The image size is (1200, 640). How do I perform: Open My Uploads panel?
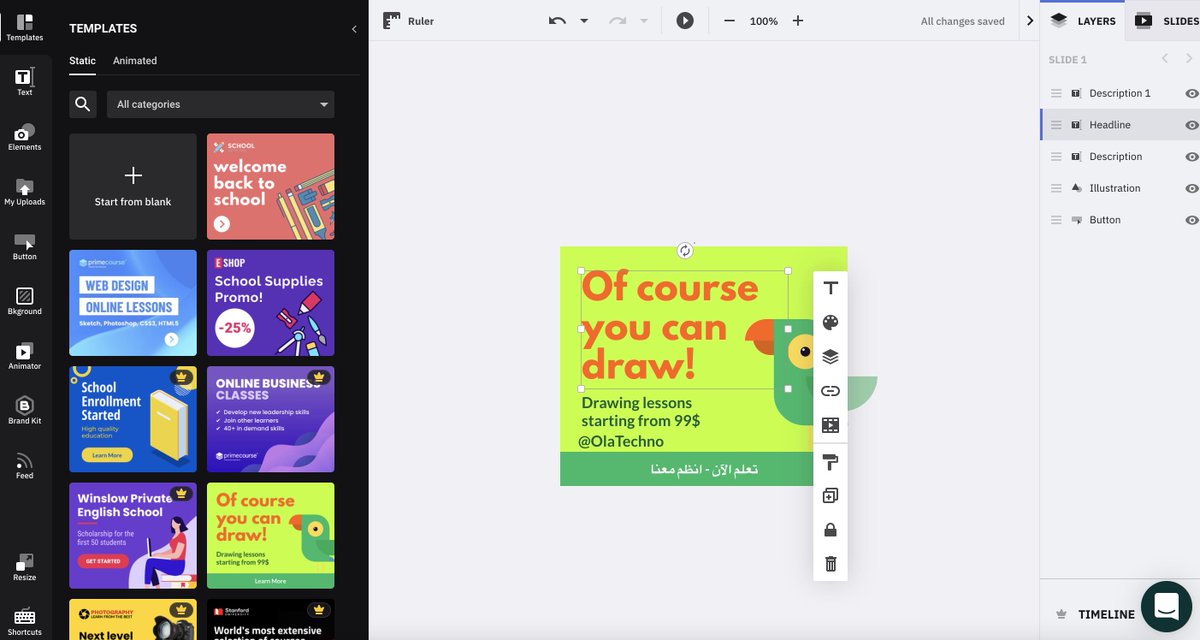[x=24, y=192]
